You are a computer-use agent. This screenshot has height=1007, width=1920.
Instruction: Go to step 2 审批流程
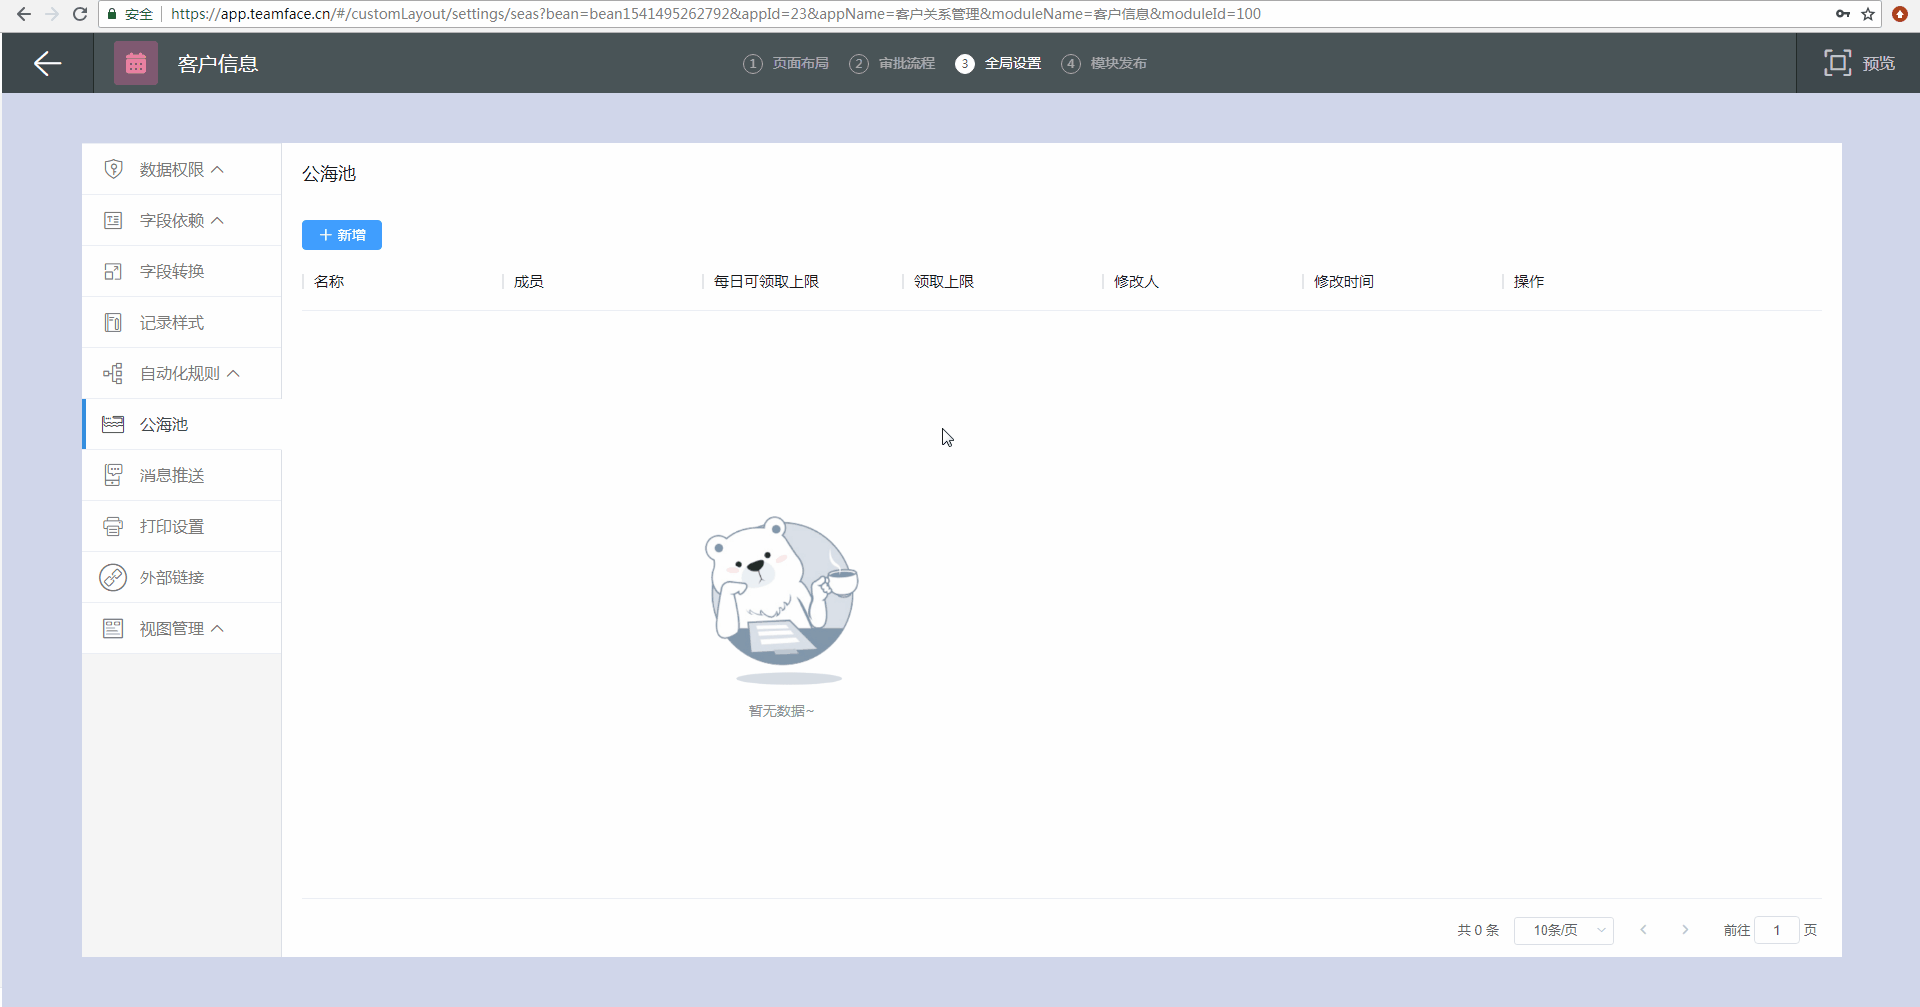[892, 63]
